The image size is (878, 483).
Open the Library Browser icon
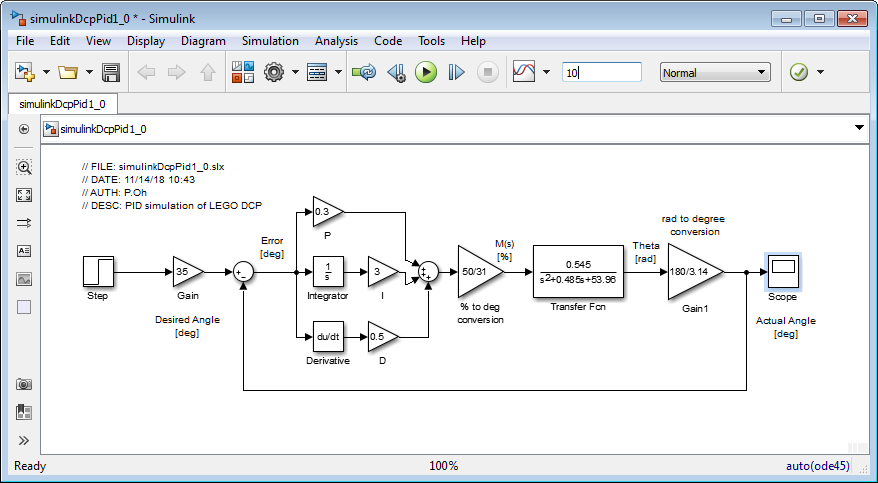tap(243, 72)
